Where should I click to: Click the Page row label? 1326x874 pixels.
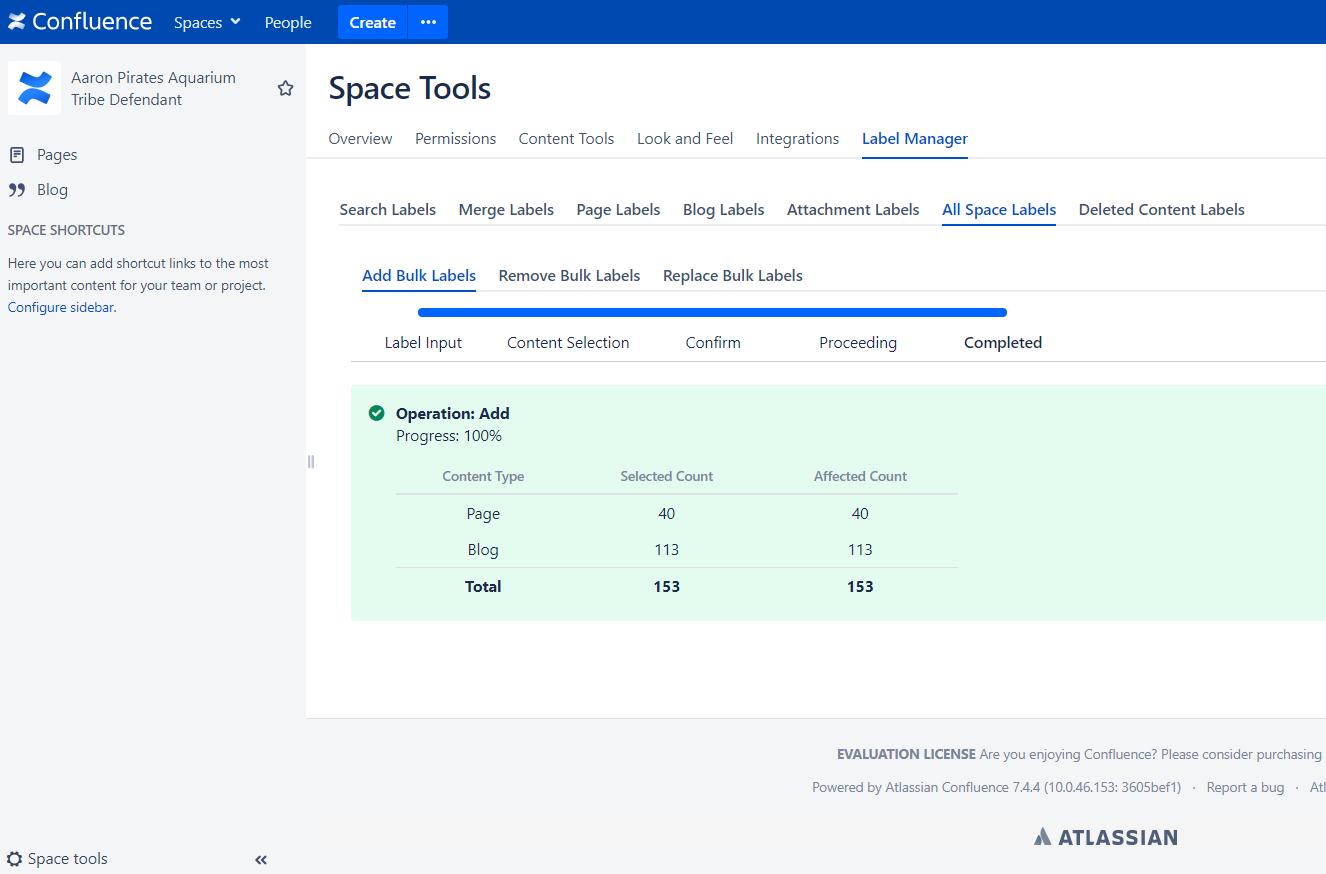483,514
